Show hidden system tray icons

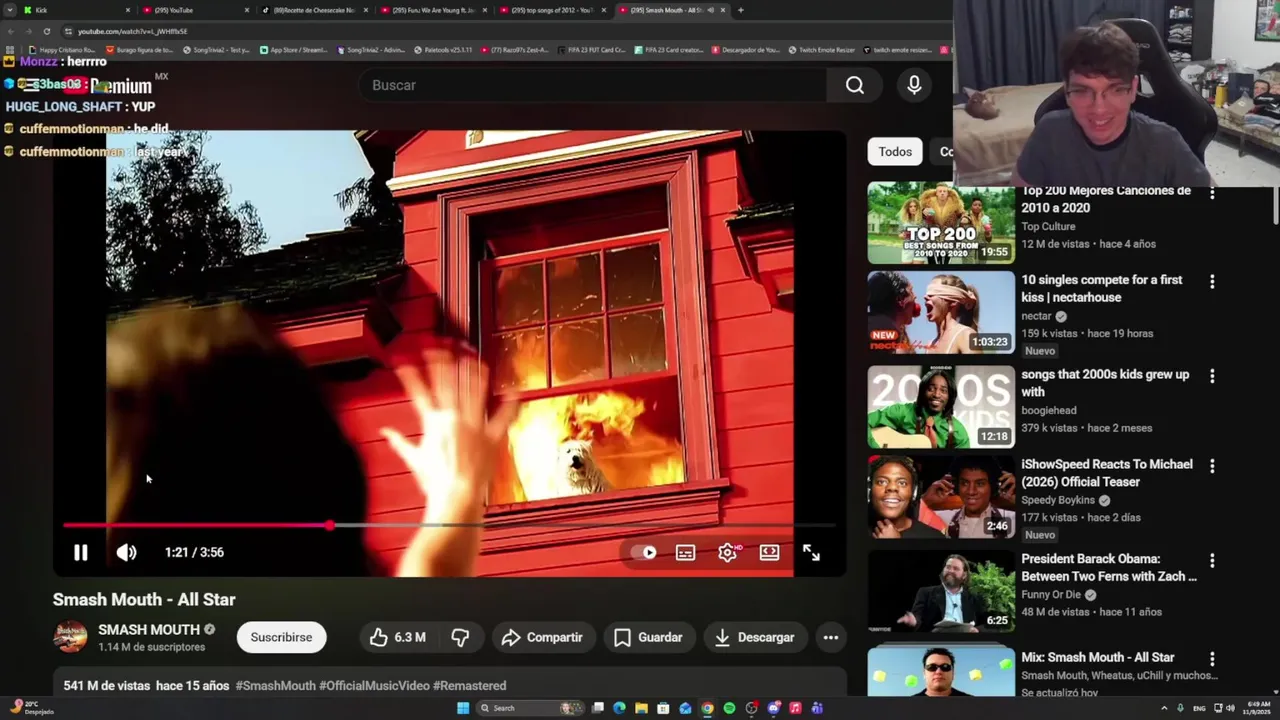click(x=1164, y=708)
